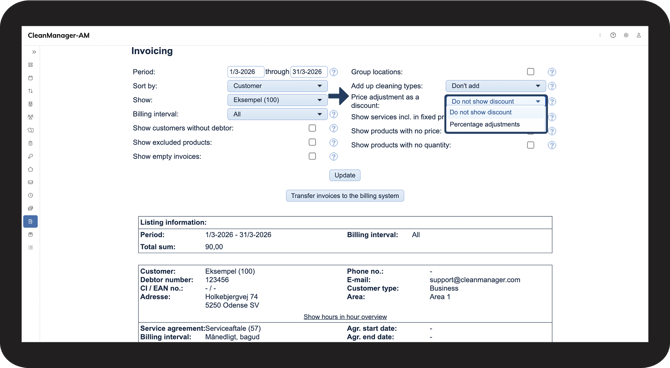Click the Invoicing page heading
The width and height of the screenshot is (670, 368).
(x=152, y=51)
